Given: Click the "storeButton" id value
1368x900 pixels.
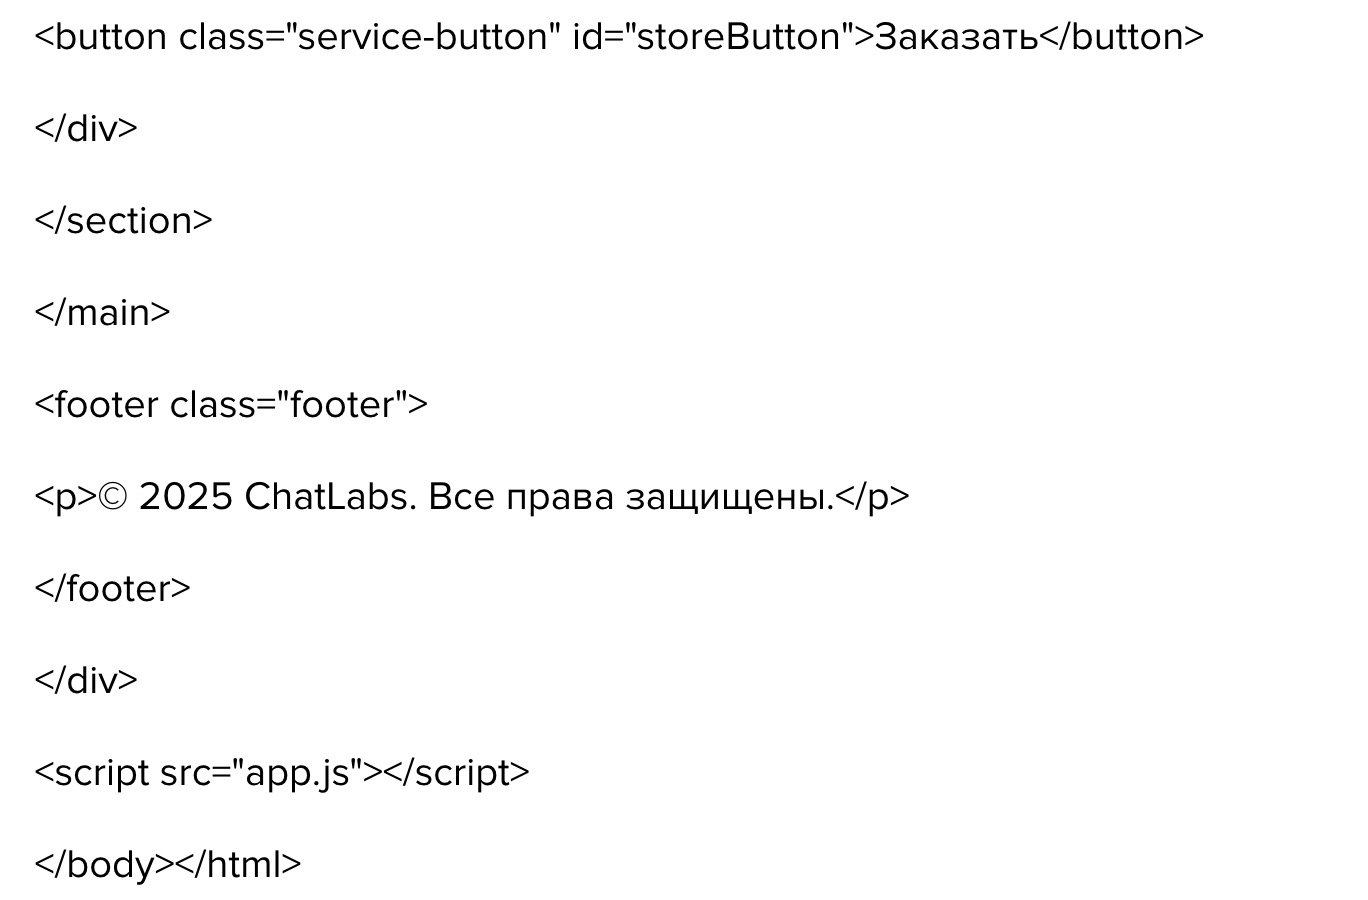Looking at the screenshot, I should (x=736, y=37).
